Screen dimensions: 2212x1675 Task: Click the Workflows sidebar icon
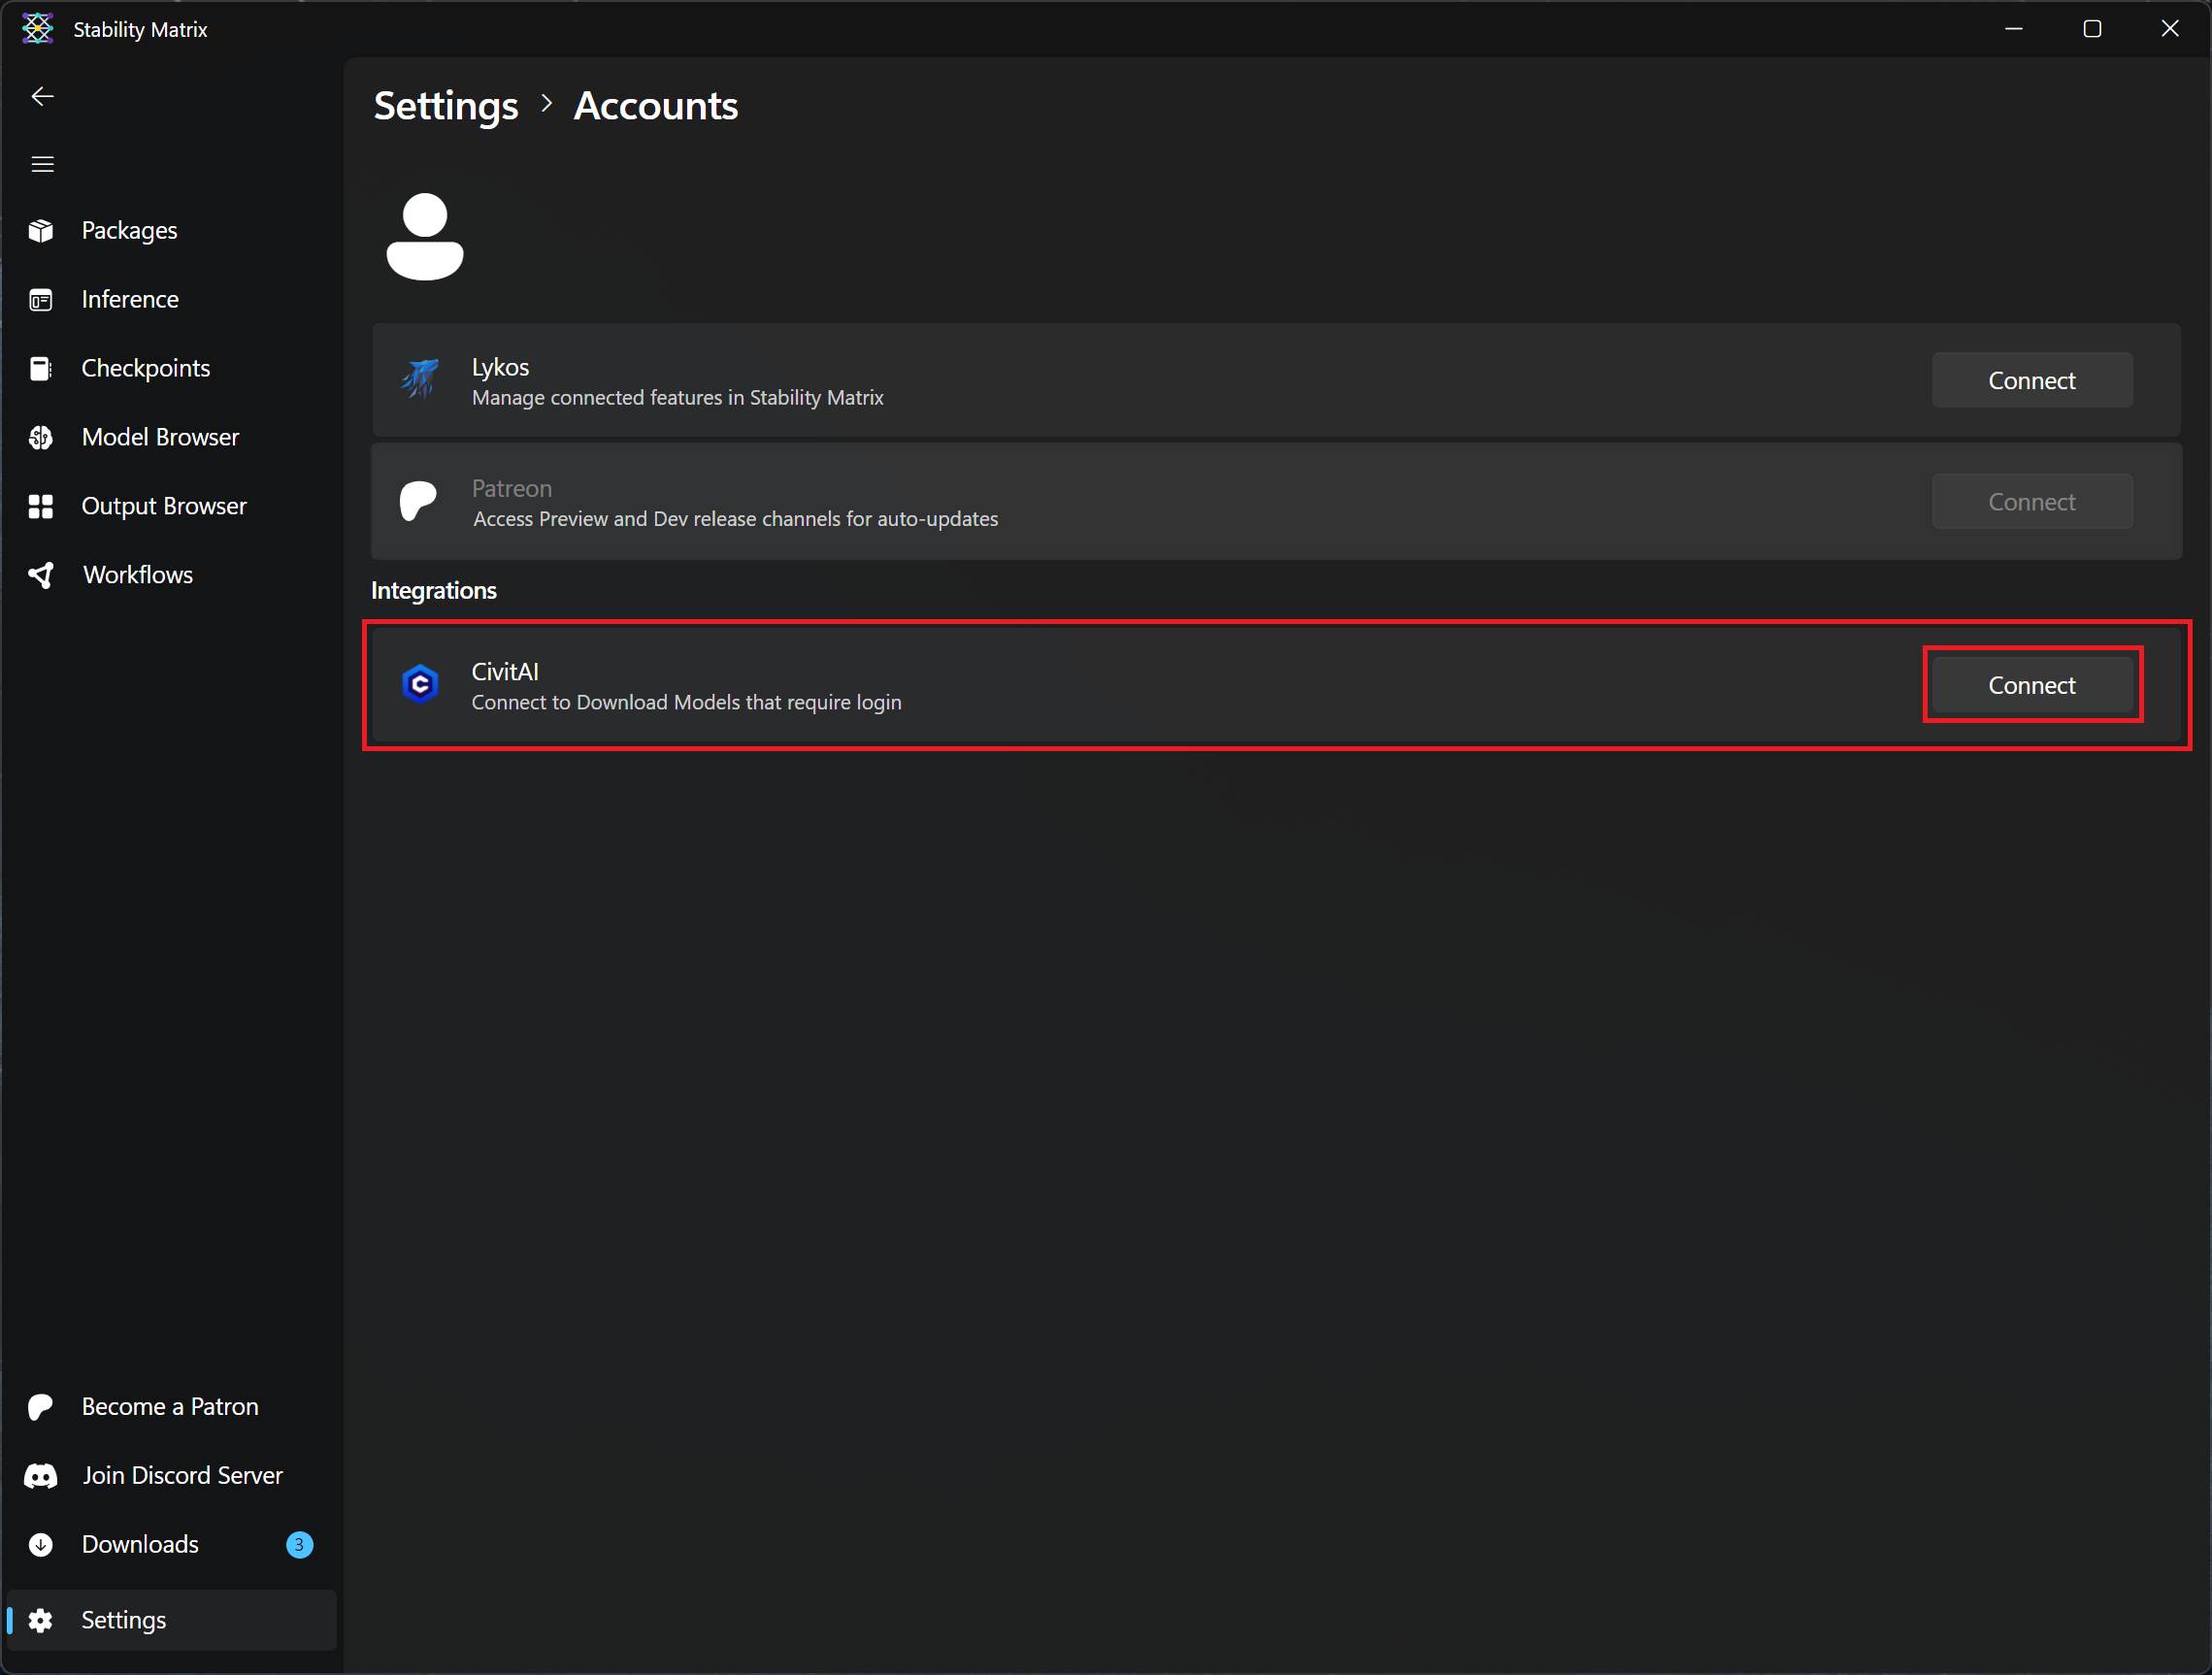click(x=41, y=575)
